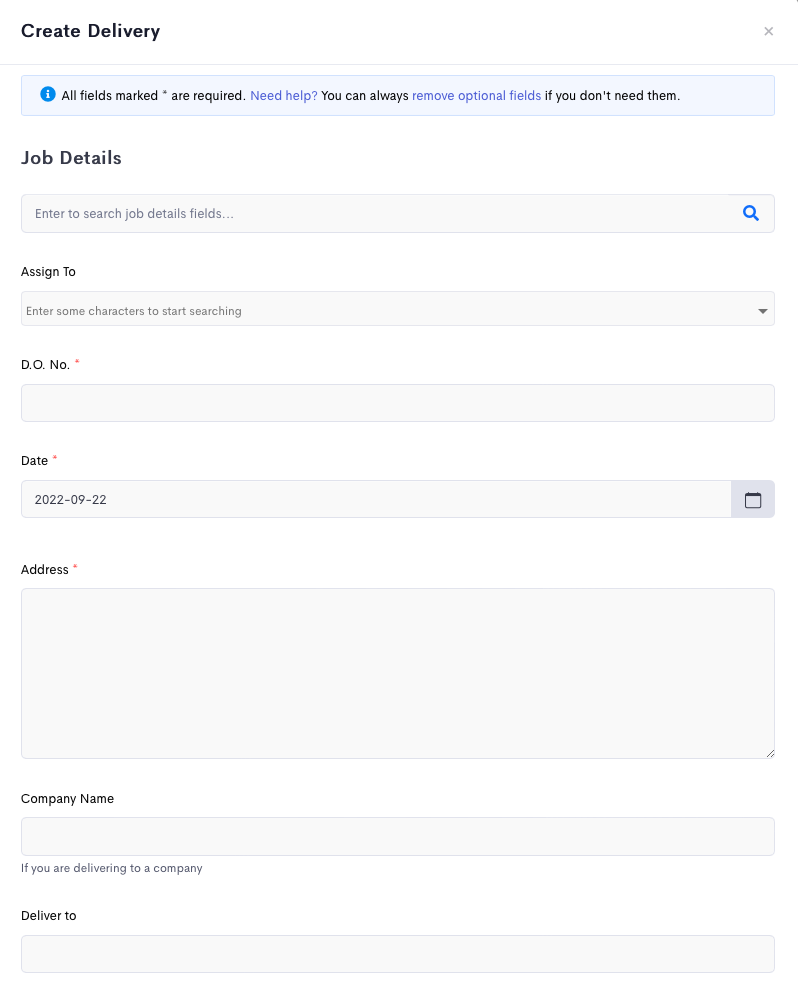Click the Deliver to label
798x998 pixels.
tap(48, 916)
